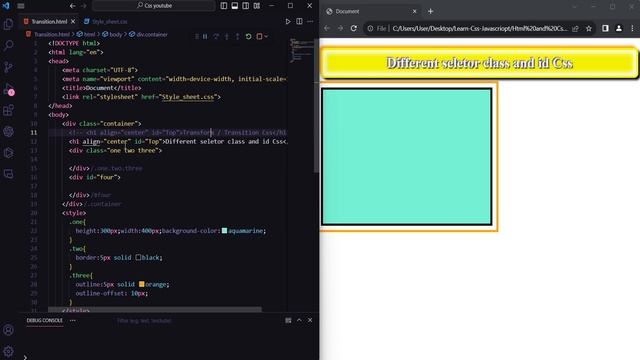Open the Extensions view
The width and height of the screenshot is (640, 360).
8,110
